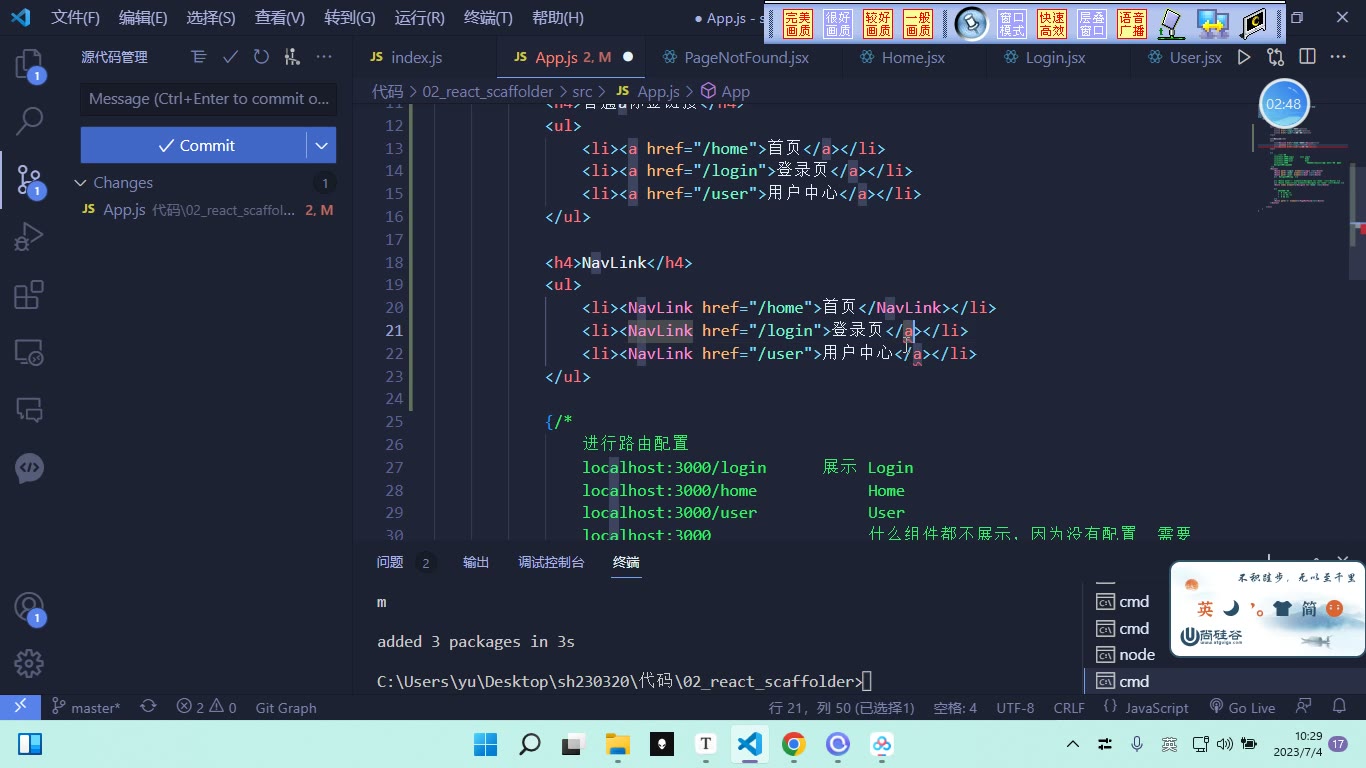Screen dimensions: 1366x768
Task: Open the Explorer view in activity bar
Action: click(29, 66)
